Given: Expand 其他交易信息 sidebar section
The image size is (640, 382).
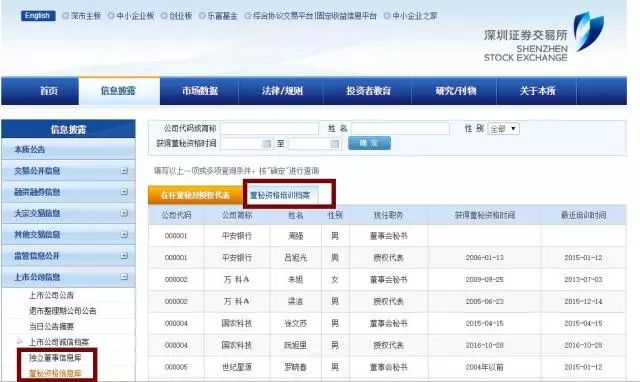Looking at the screenshot, I should point(124,235).
